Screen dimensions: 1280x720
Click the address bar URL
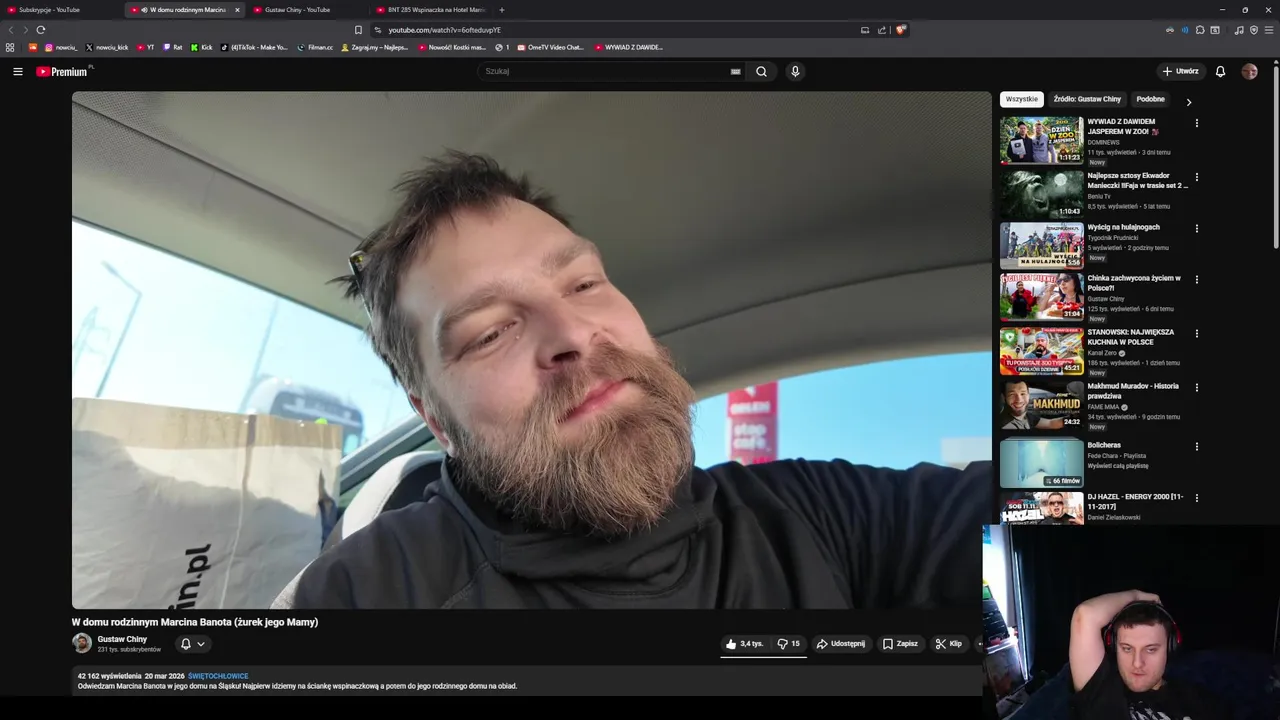pyautogui.click(x=444, y=30)
